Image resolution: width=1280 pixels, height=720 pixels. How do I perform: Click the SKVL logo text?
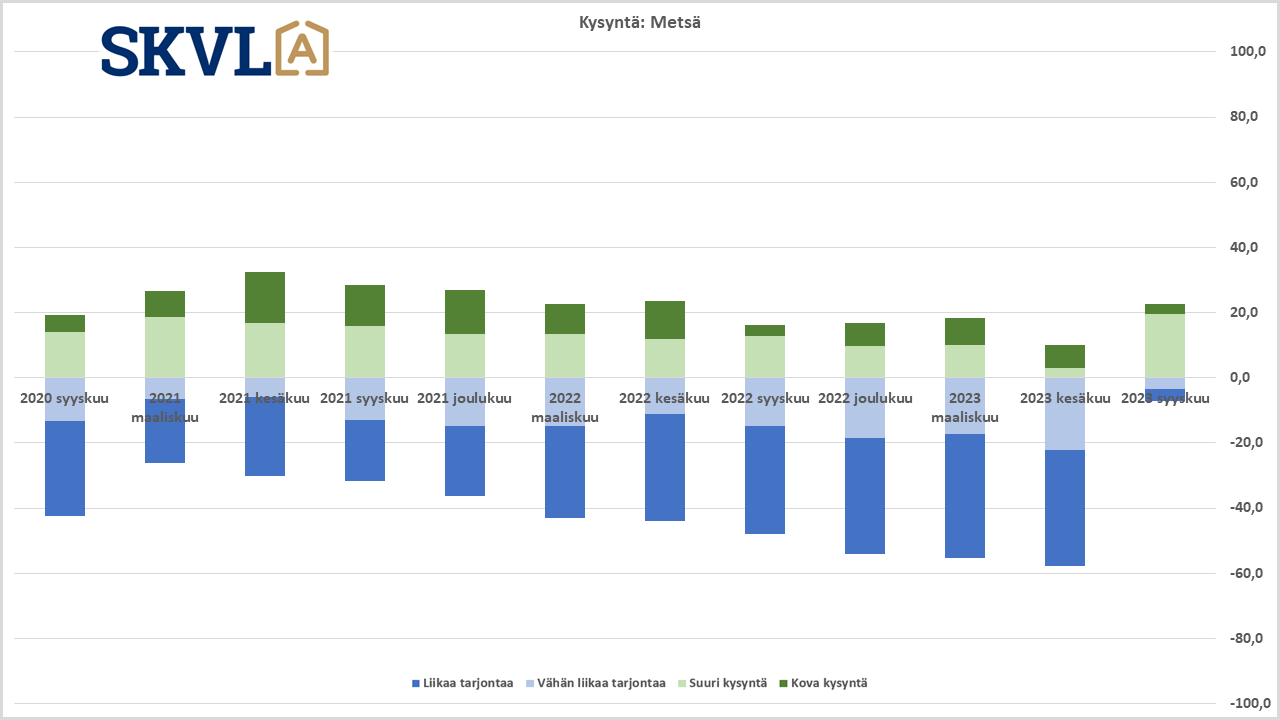(x=185, y=51)
